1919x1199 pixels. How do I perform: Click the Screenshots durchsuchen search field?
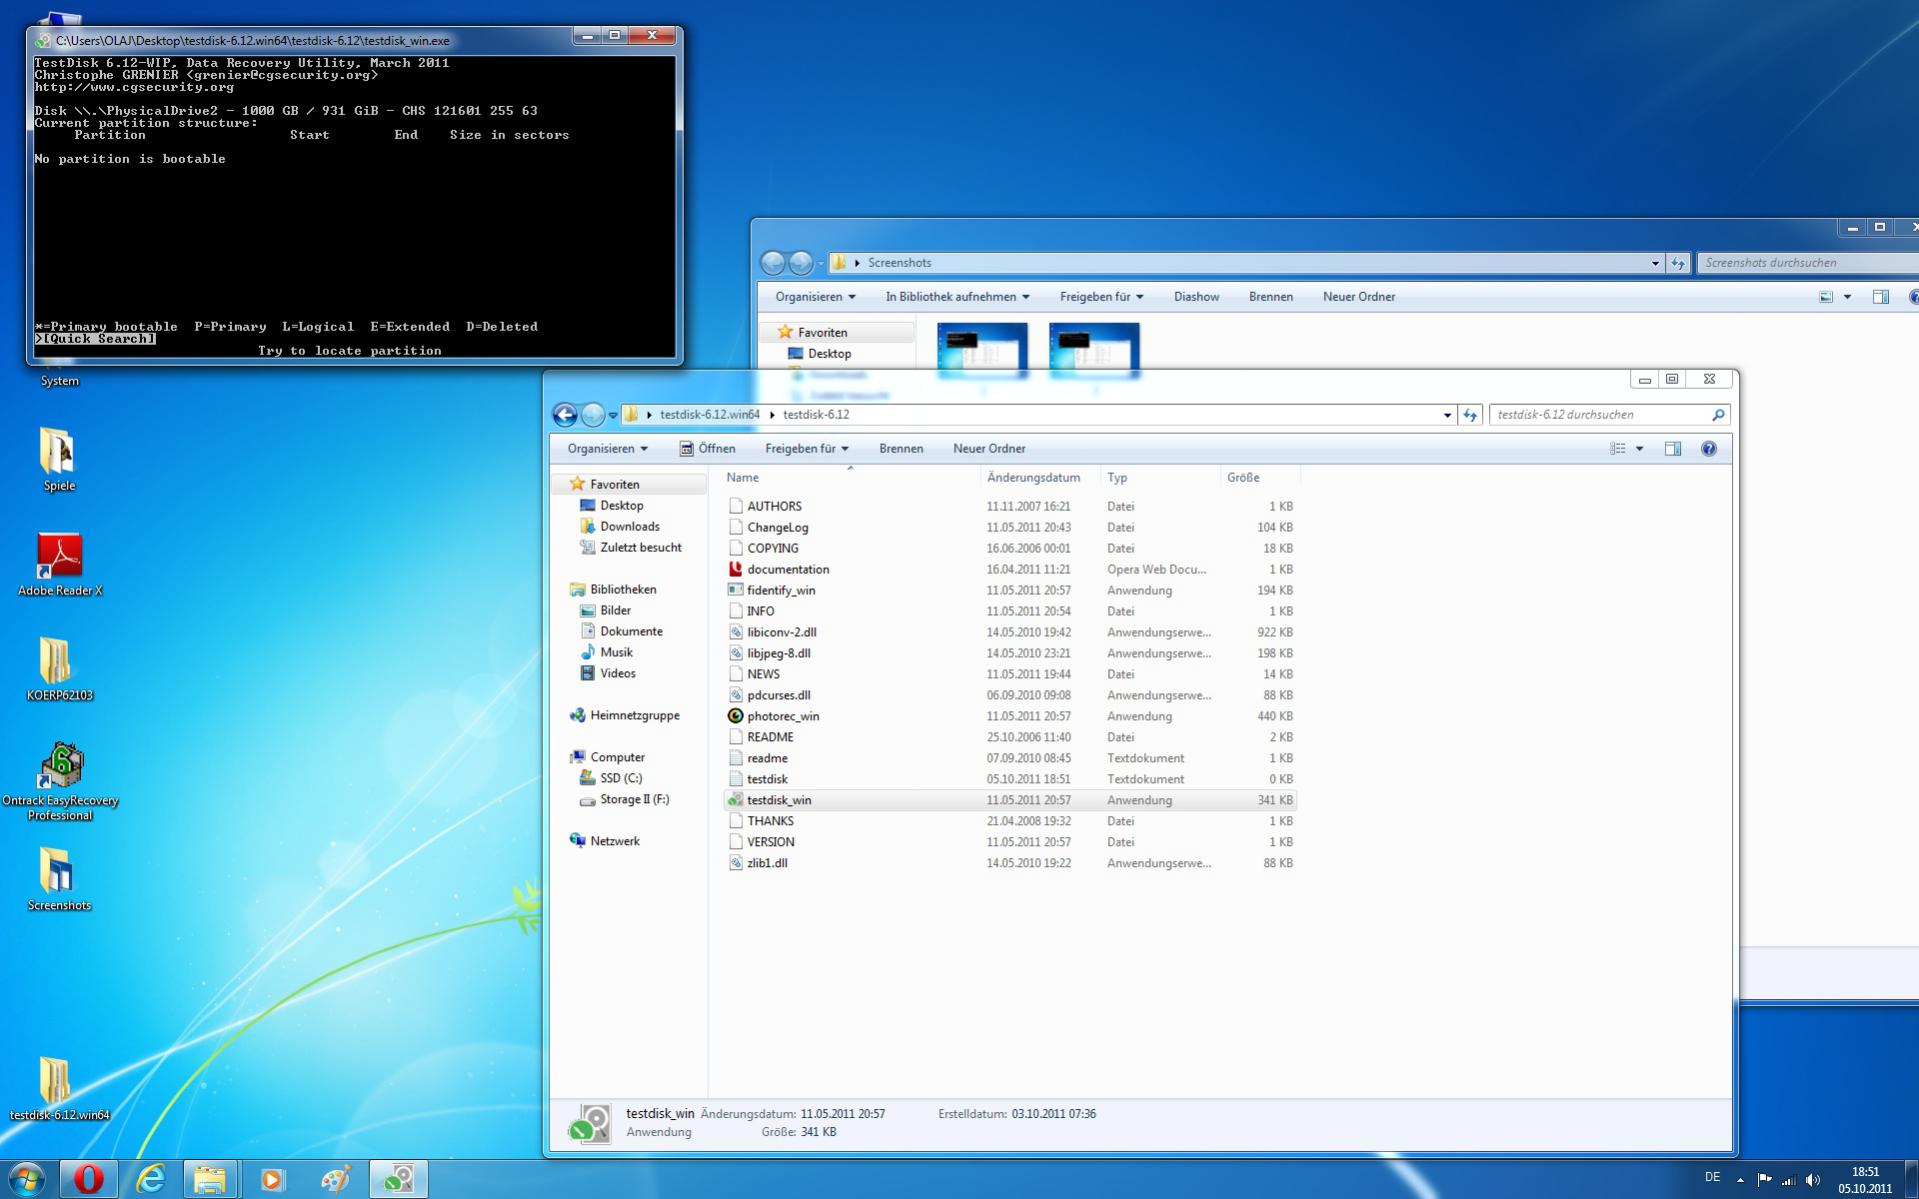pyautogui.click(x=1808, y=263)
